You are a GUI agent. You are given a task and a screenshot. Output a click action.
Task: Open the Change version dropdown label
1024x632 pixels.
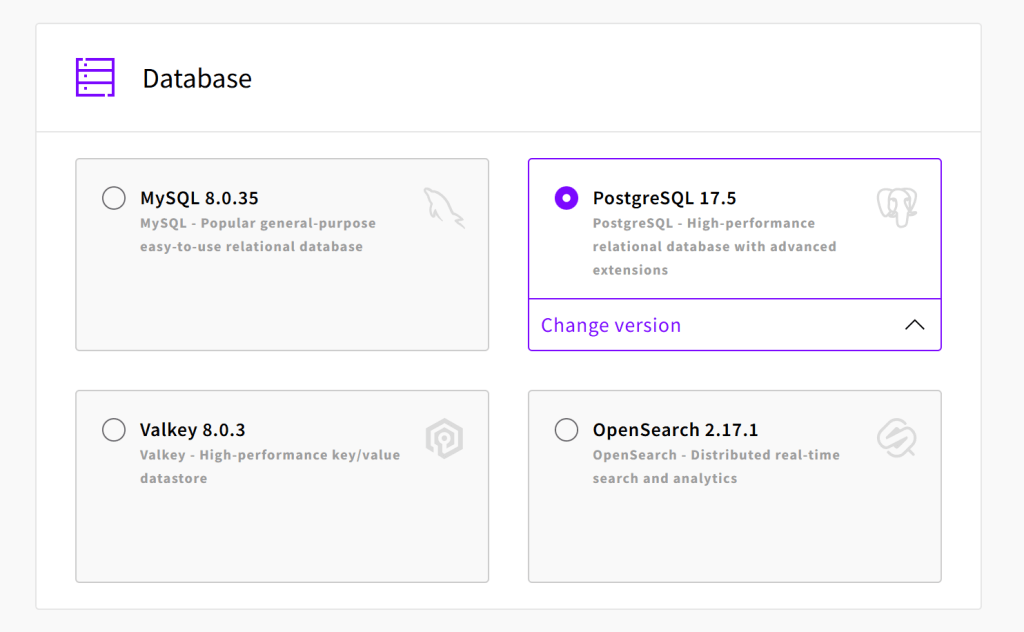[611, 325]
